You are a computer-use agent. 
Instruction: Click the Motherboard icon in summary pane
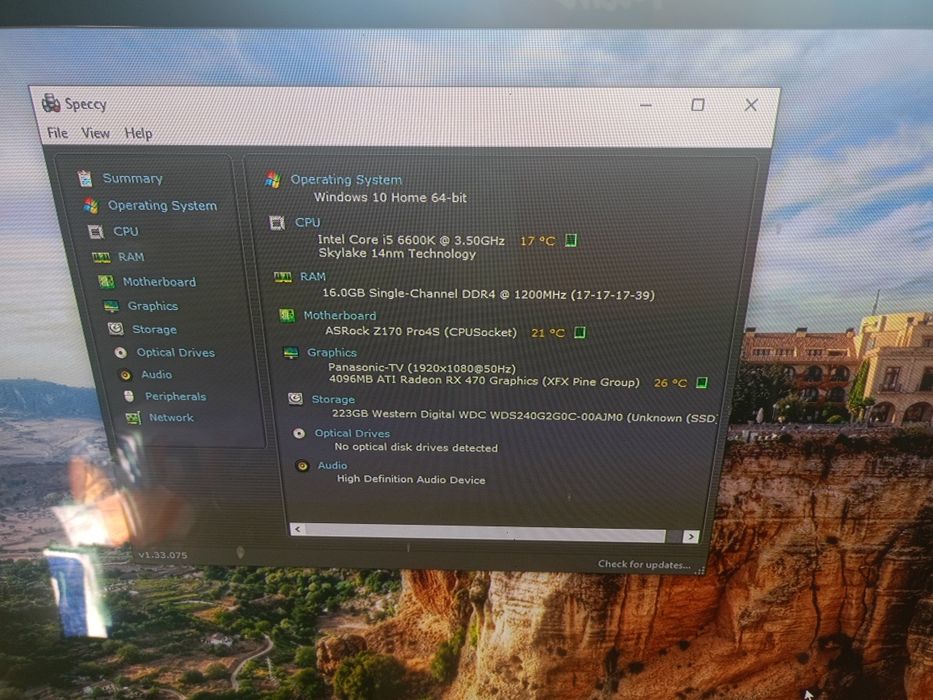(287, 315)
